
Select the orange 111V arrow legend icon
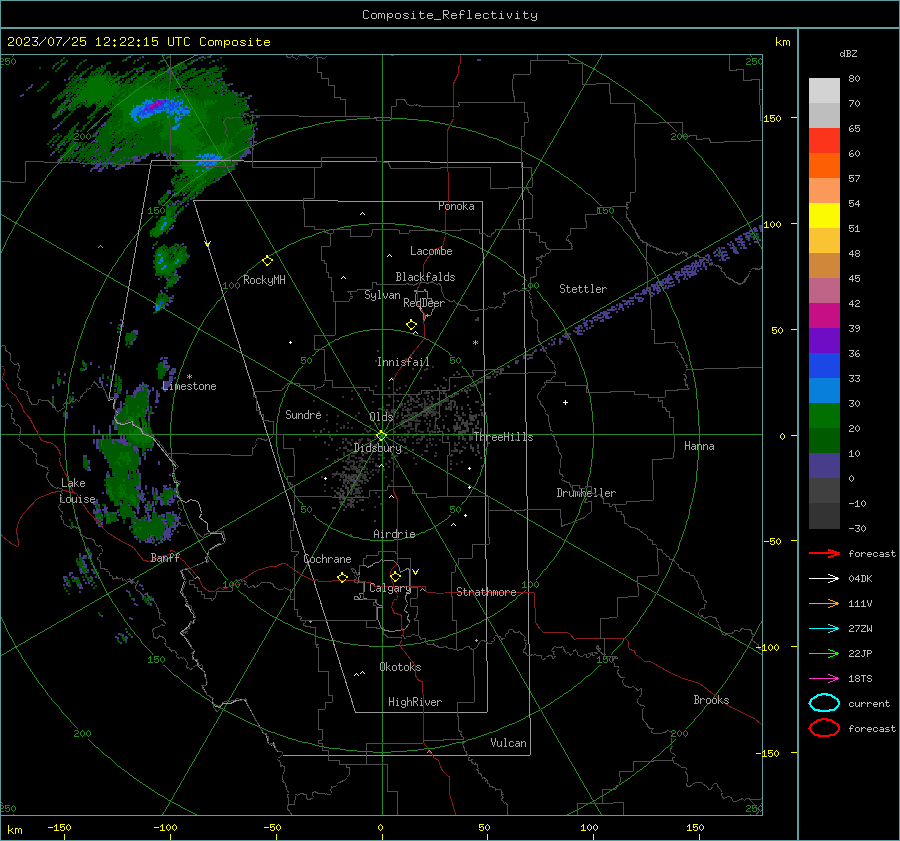824,603
